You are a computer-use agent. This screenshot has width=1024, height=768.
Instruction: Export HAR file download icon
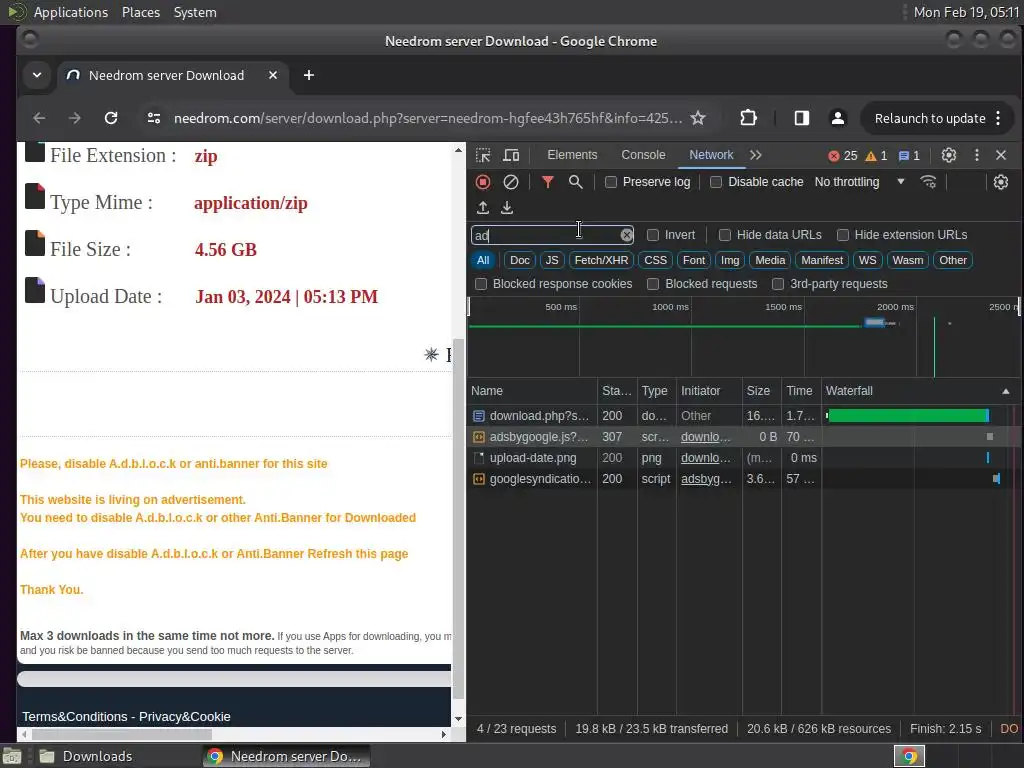click(507, 208)
